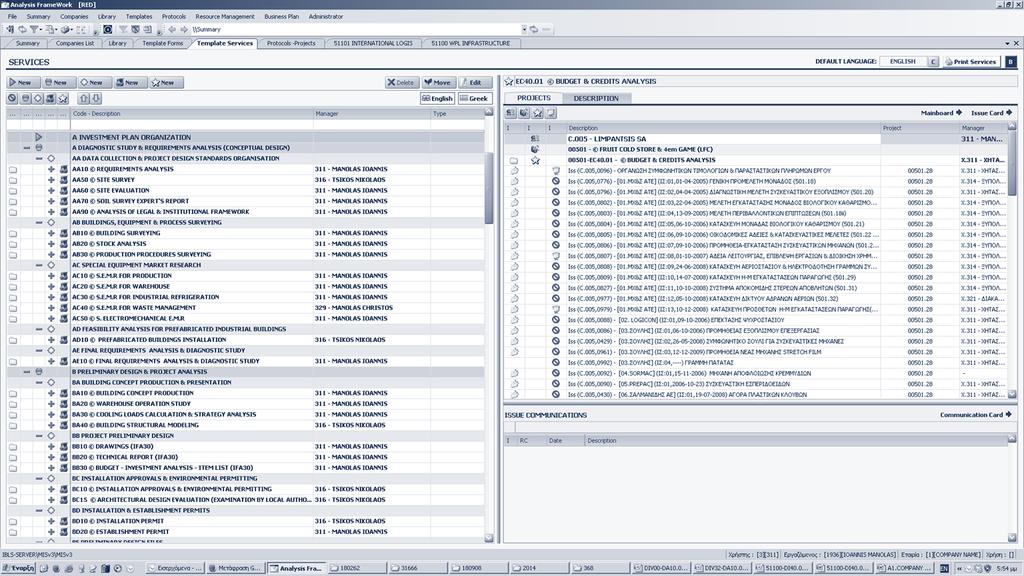1024x576 pixels.
Task: Switch the service list language to Greek
Action: coord(473,99)
